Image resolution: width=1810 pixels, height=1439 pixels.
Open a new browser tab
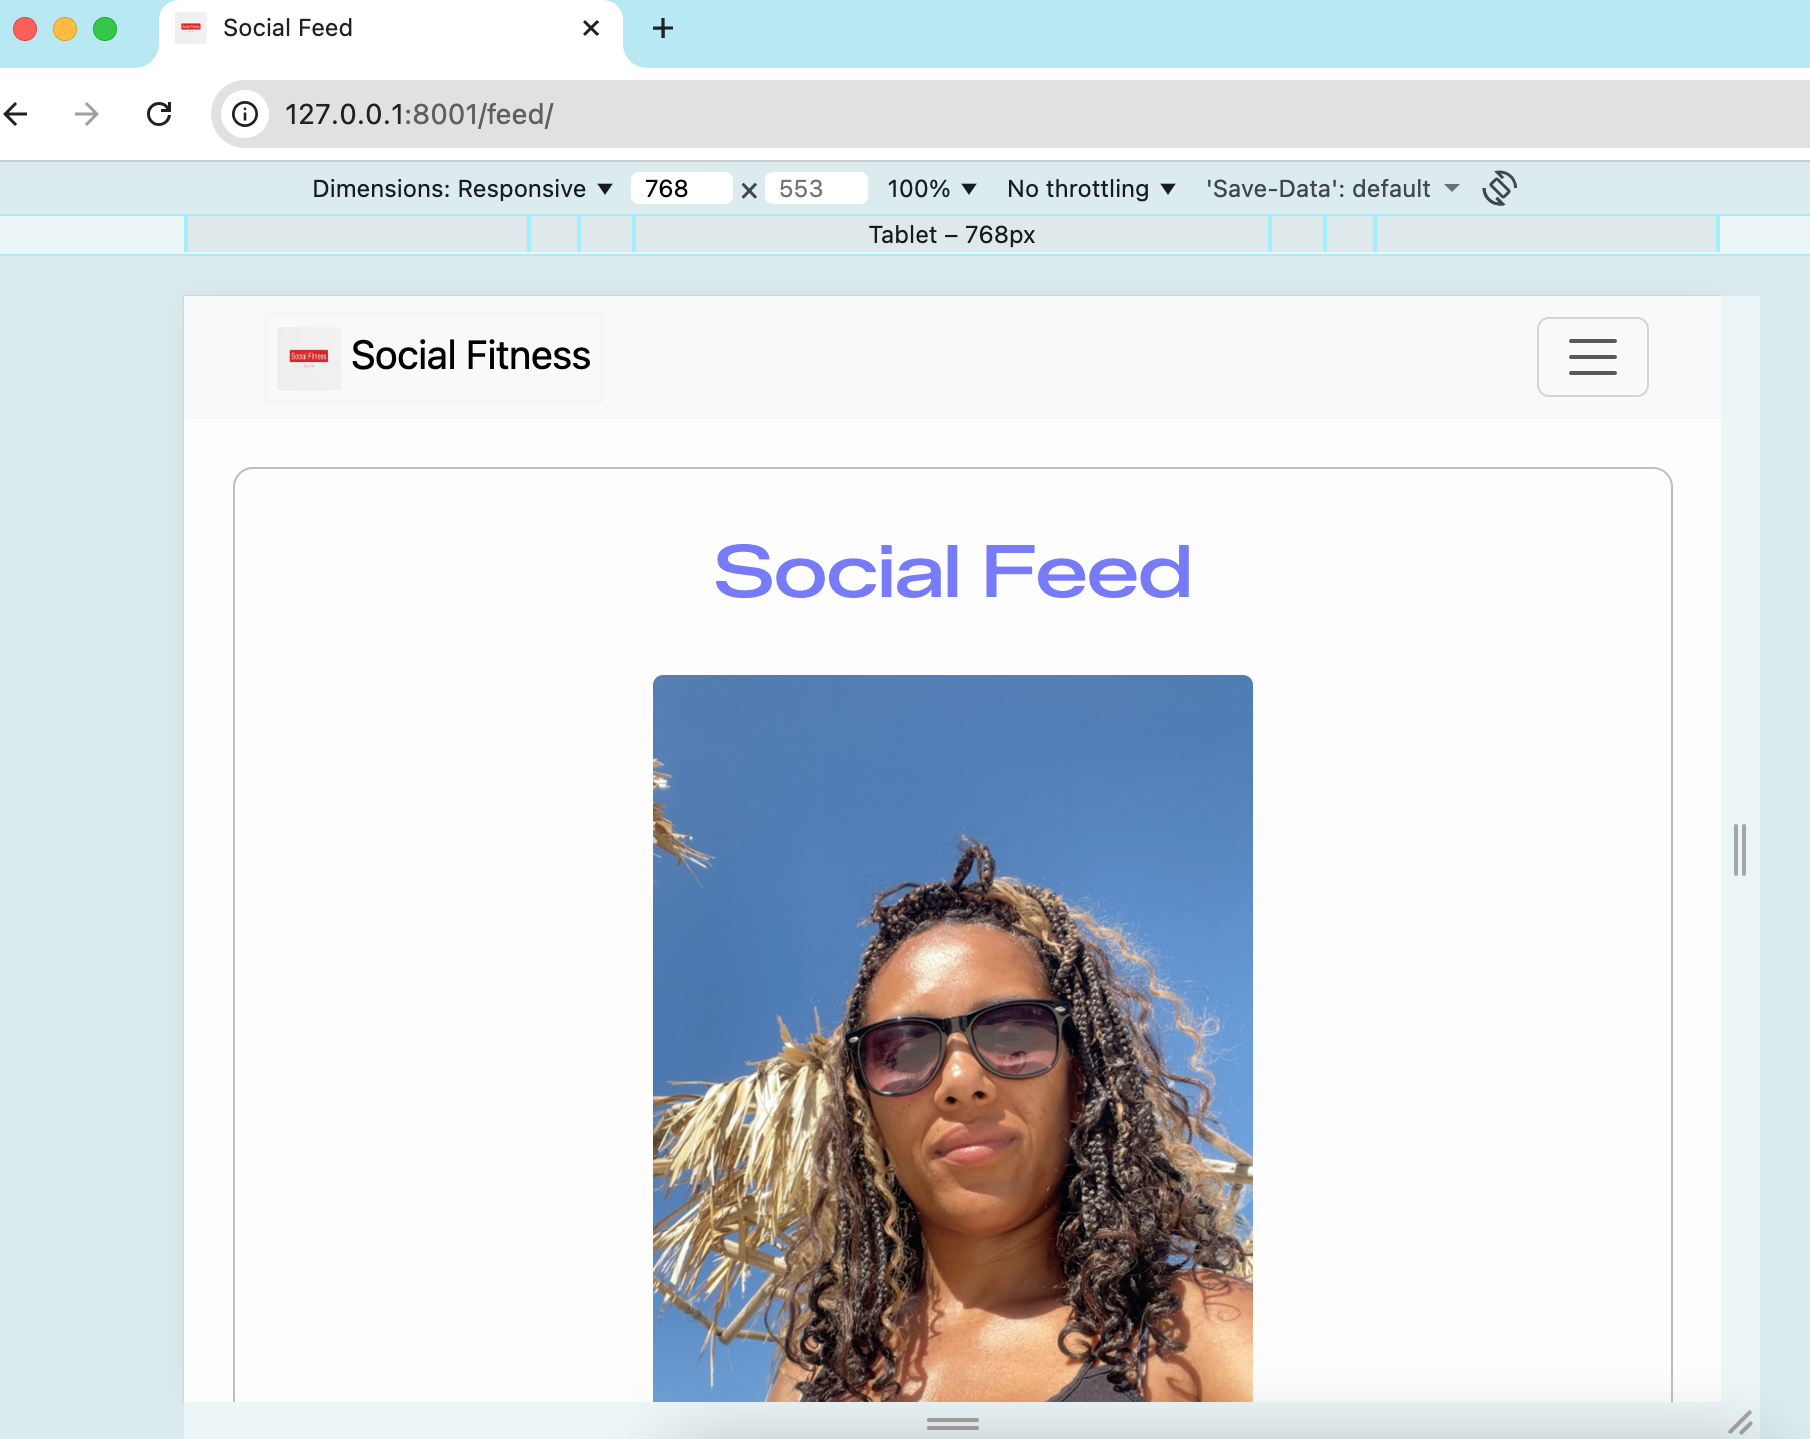[662, 27]
